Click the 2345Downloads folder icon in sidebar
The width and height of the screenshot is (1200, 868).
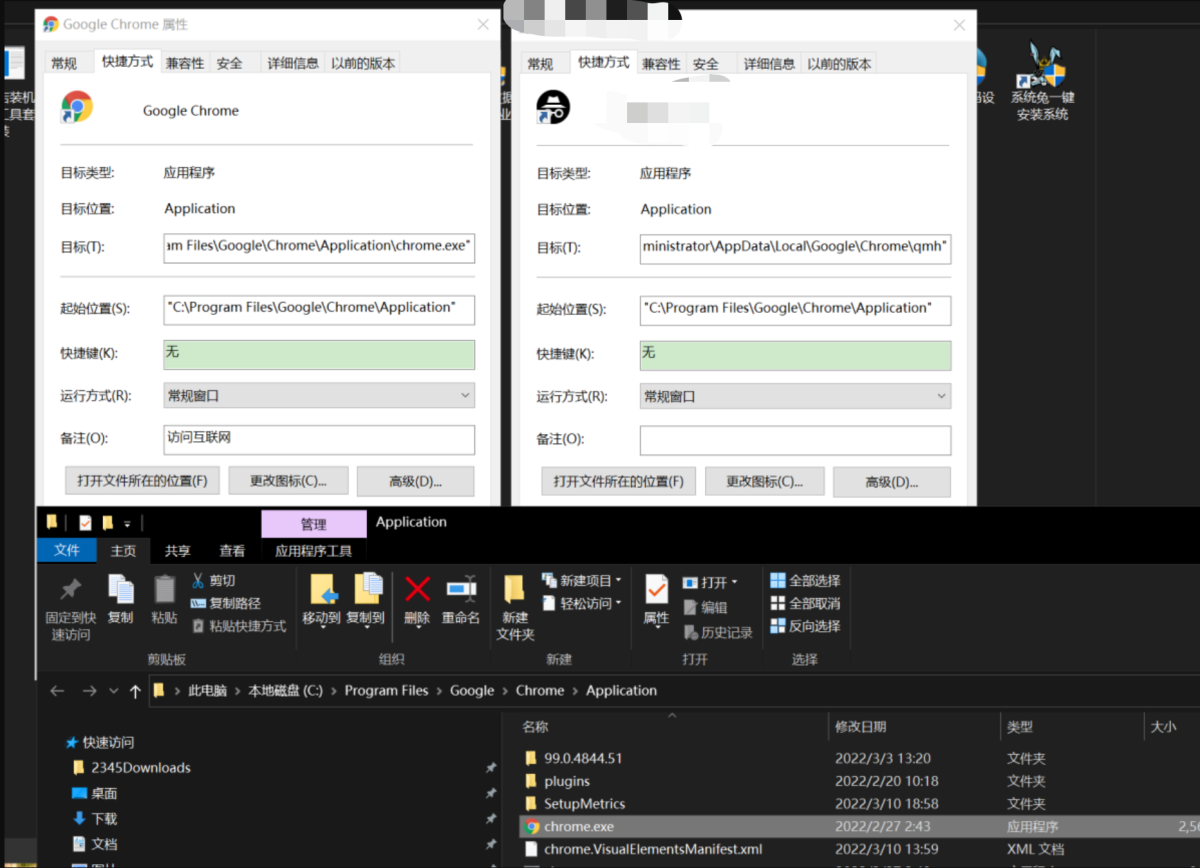coord(80,768)
